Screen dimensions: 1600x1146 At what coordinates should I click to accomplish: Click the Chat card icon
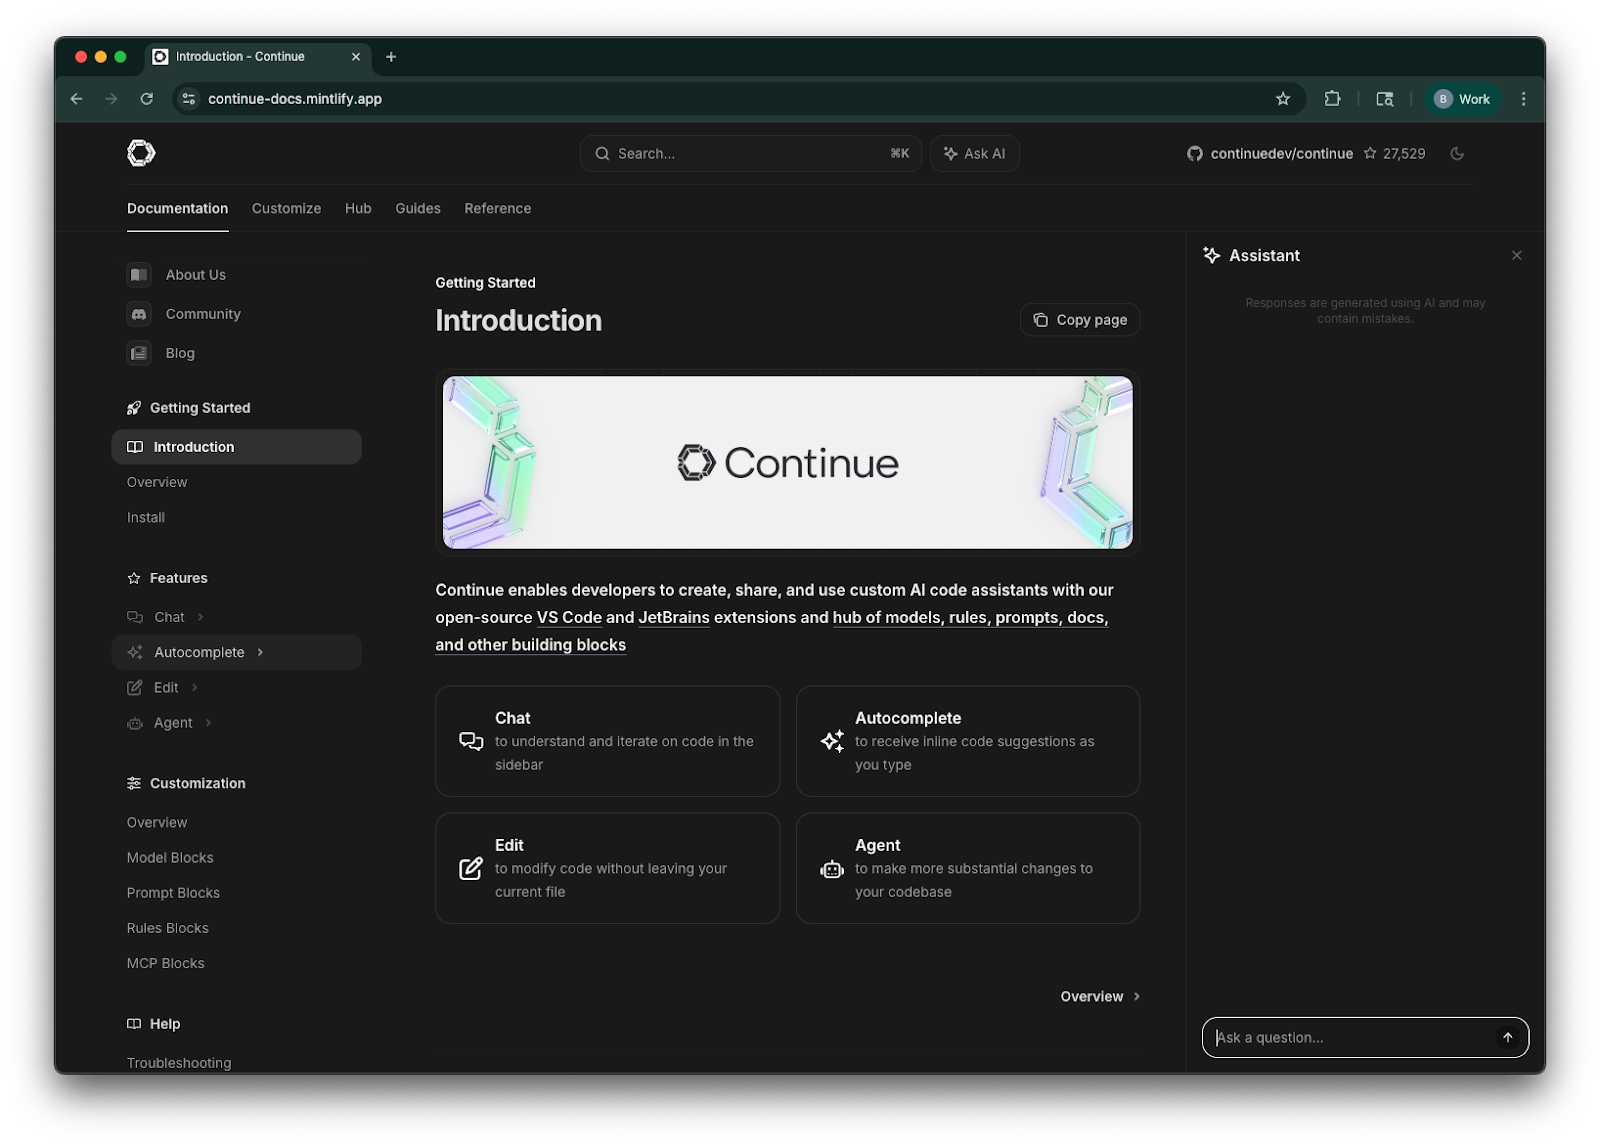471,741
